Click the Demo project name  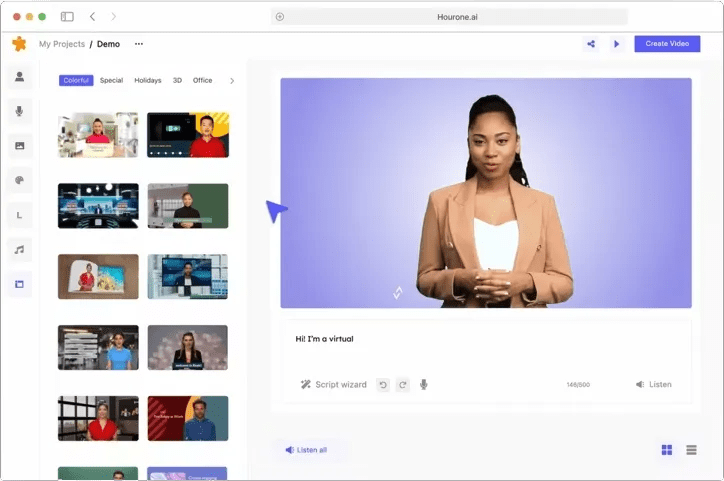coord(109,44)
